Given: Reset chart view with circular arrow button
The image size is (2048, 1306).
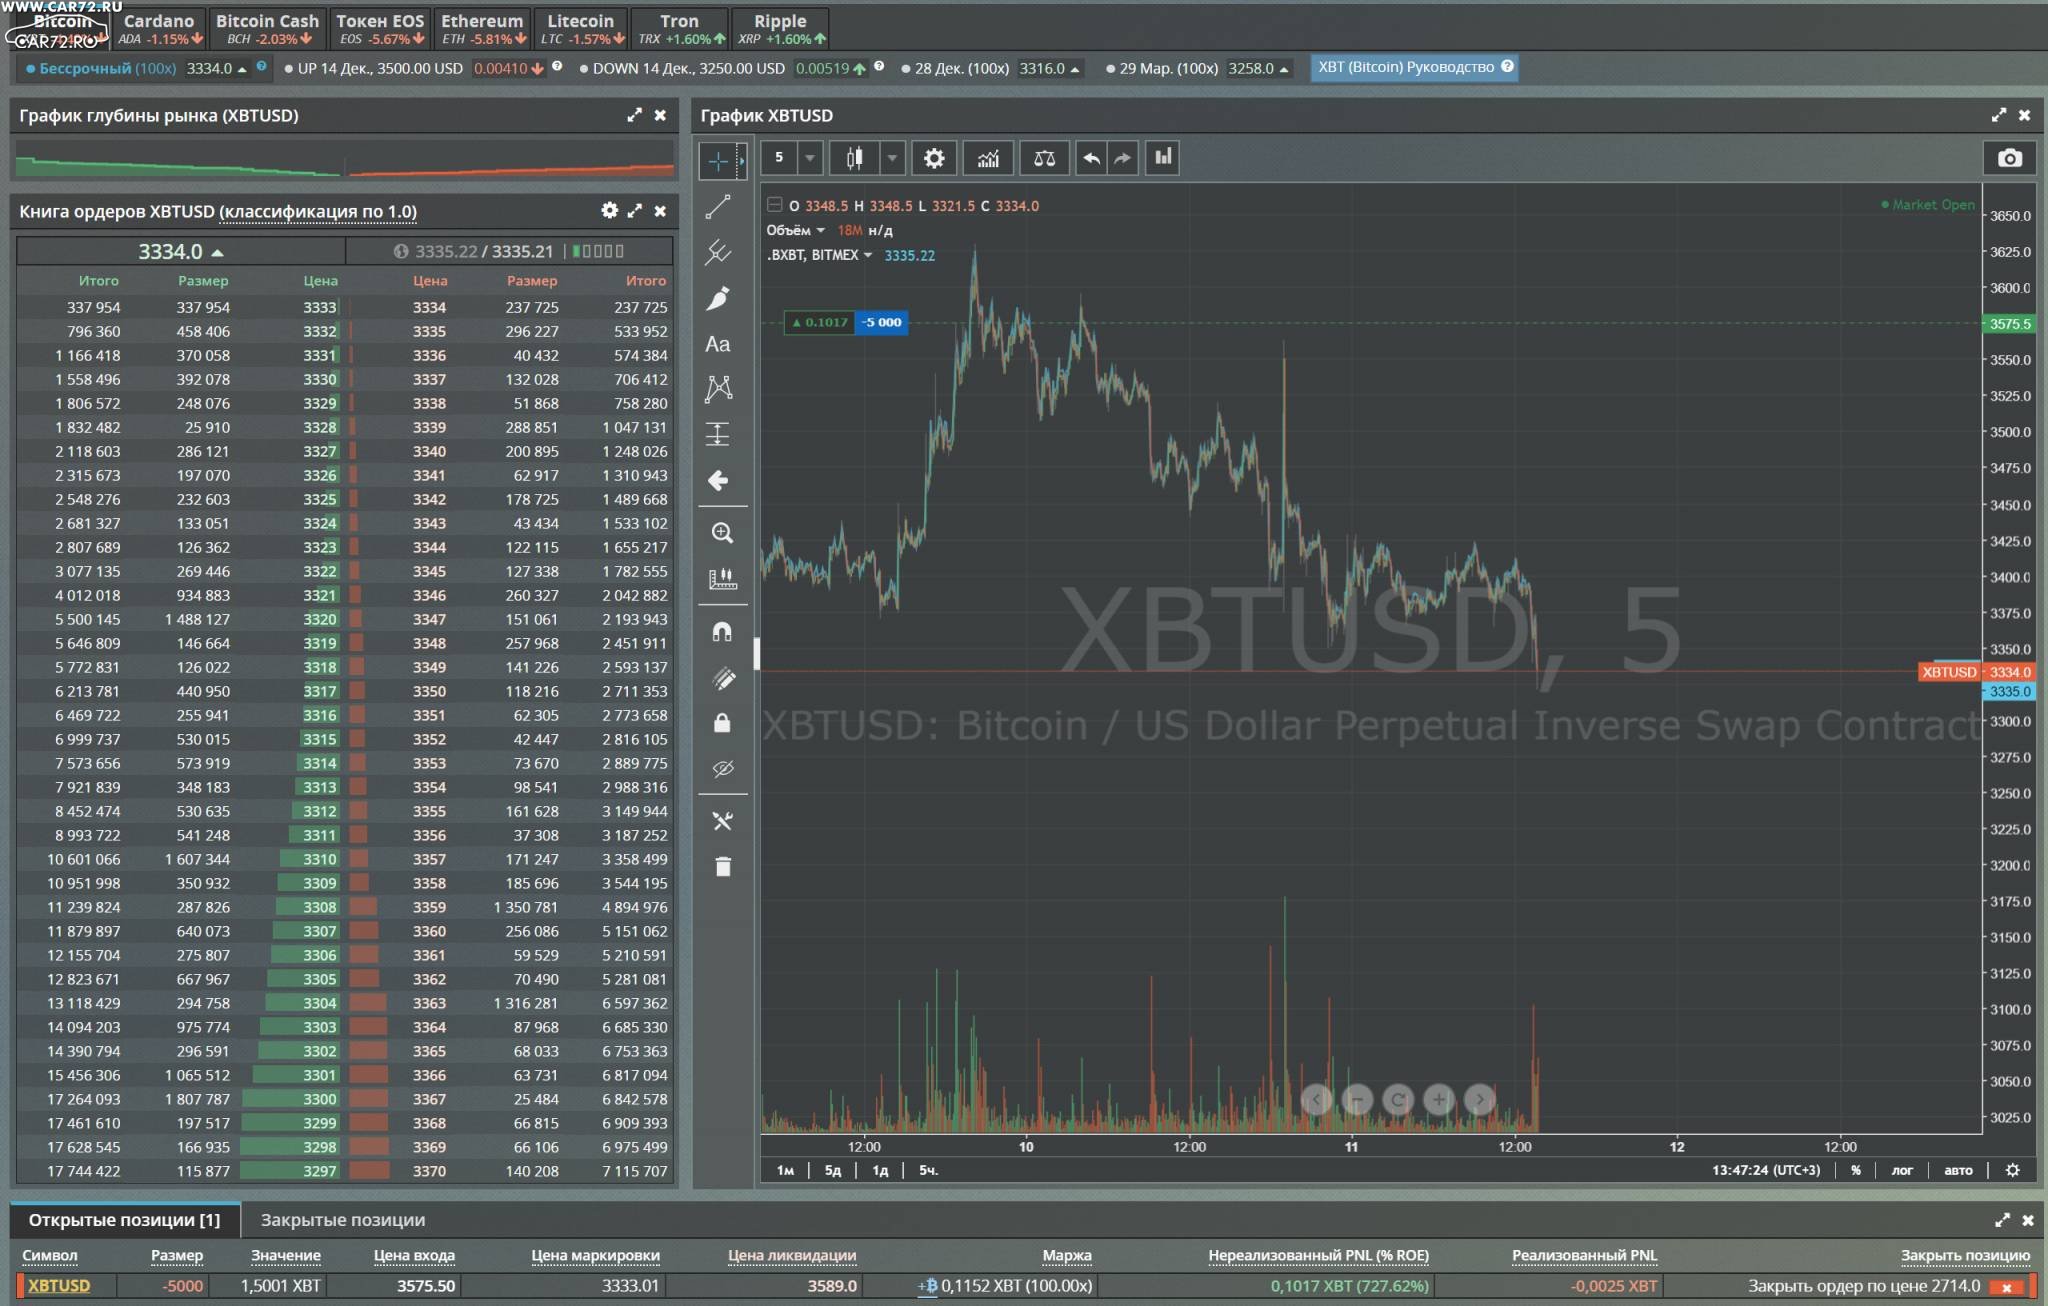Looking at the screenshot, I should [1398, 1100].
